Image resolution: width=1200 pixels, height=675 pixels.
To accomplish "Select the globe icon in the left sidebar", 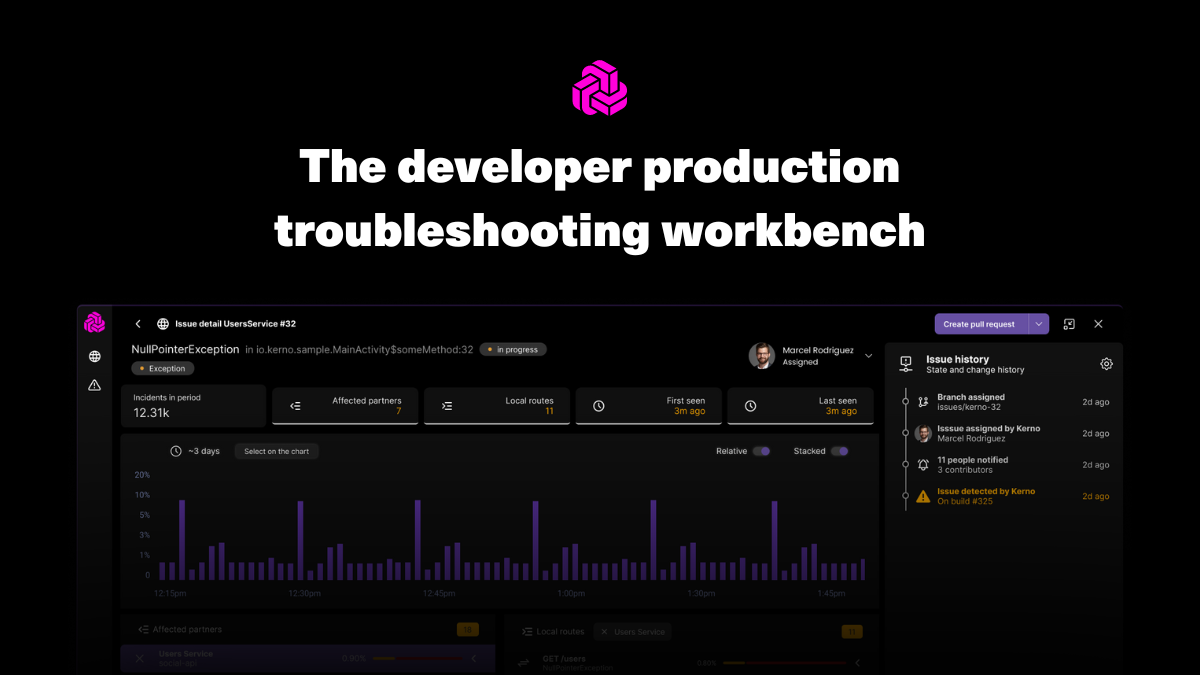I will pos(93,355).
